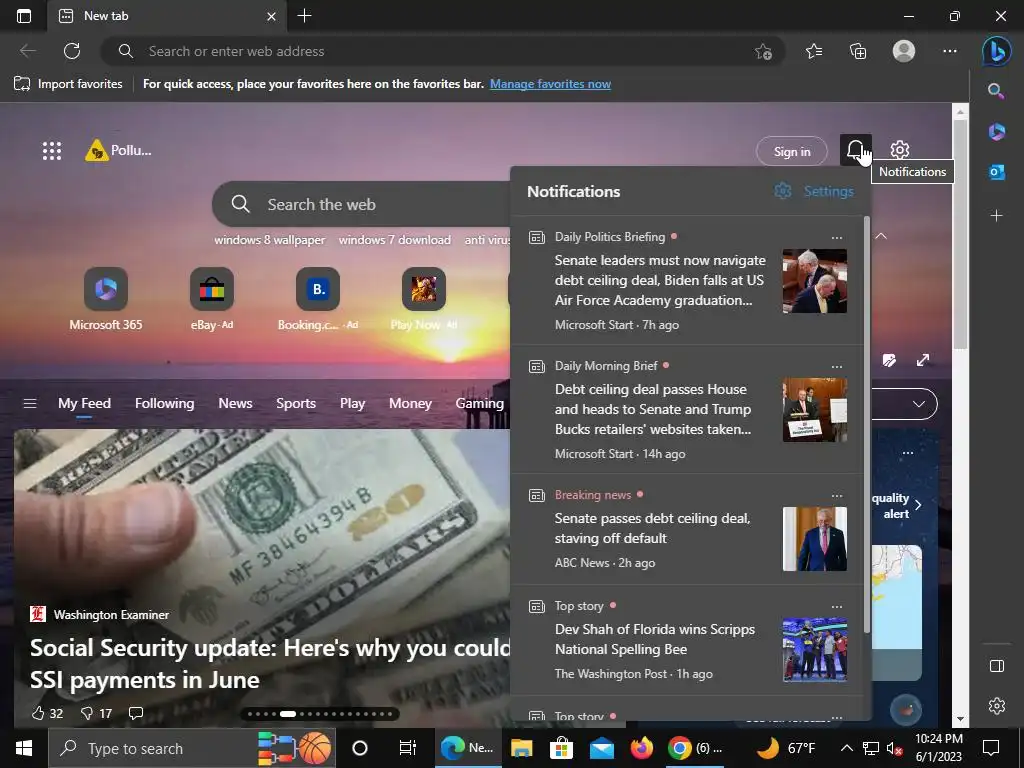Image resolution: width=1024 pixels, height=768 pixels.
Task: Open the tab actions menu icon
Action: point(24,16)
